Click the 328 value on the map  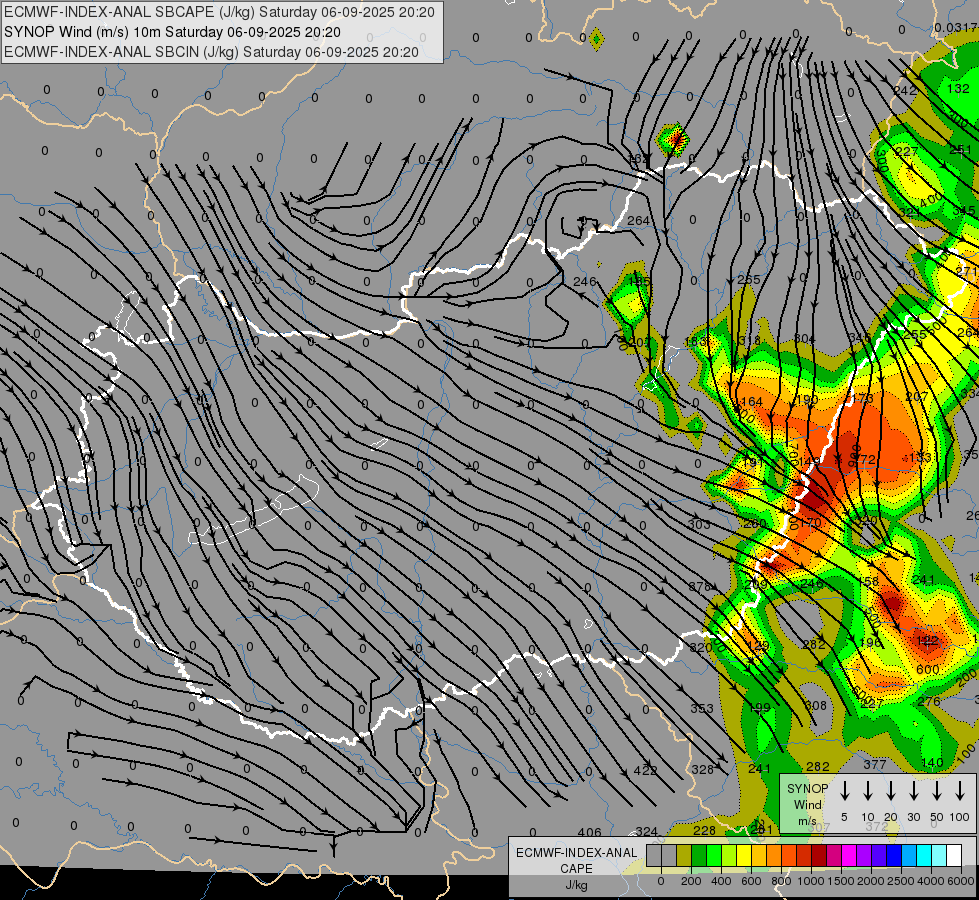tap(702, 769)
